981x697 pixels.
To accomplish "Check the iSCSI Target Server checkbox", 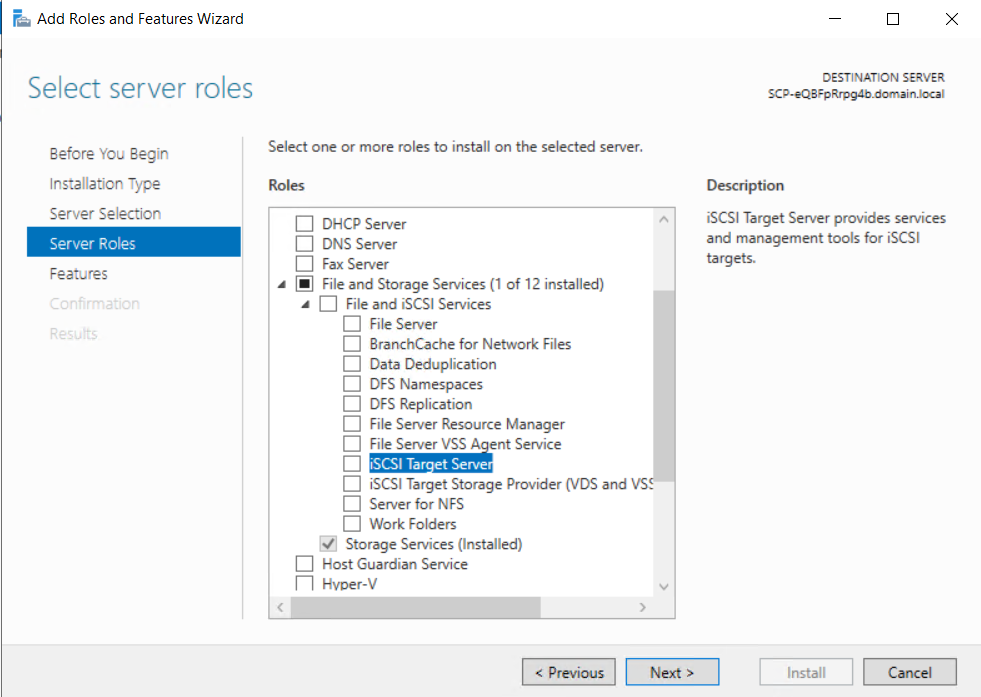I will [x=352, y=464].
